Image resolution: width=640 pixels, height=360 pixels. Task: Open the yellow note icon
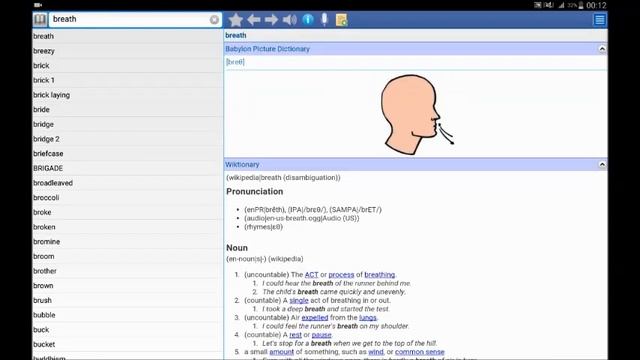[x=342, y=20]
